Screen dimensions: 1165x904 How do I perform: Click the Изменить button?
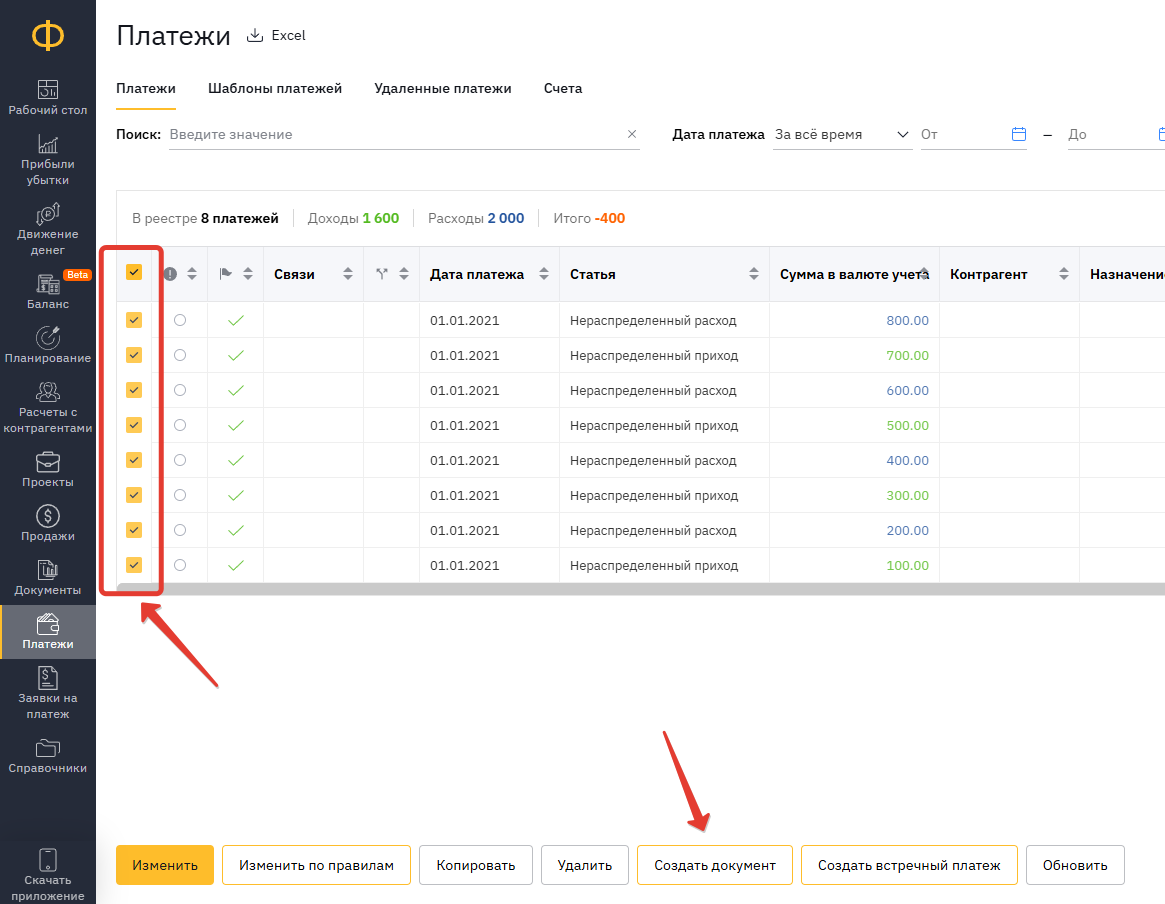tap(165, 865)
